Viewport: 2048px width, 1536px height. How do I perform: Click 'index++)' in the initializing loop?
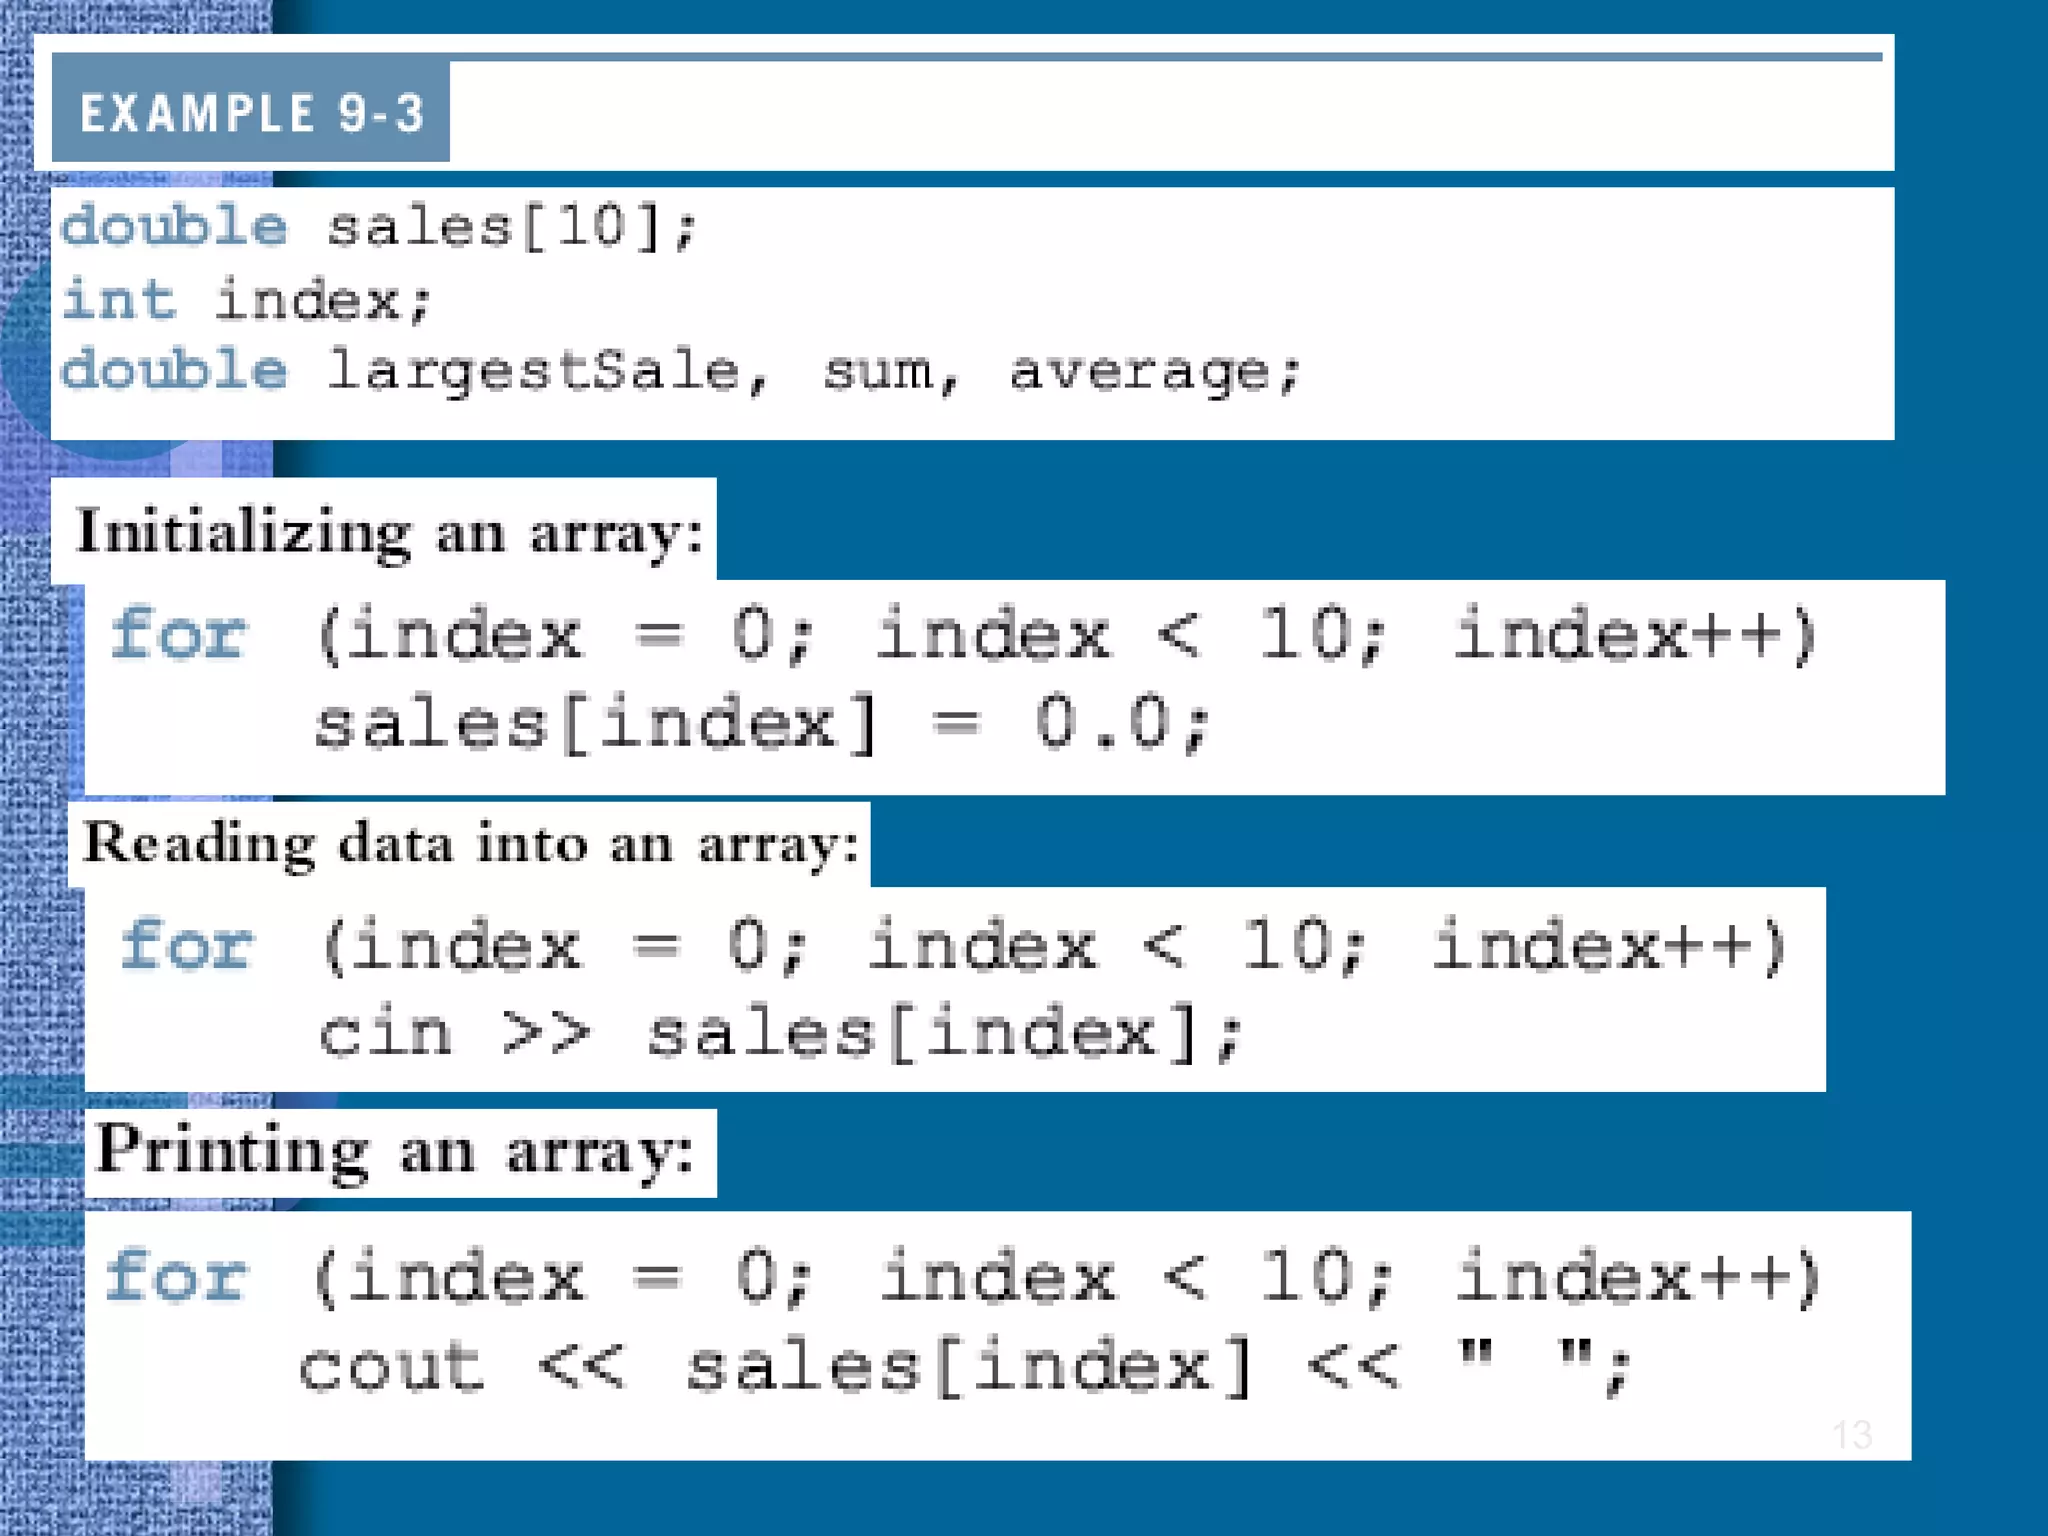(x=1634, y=635)
